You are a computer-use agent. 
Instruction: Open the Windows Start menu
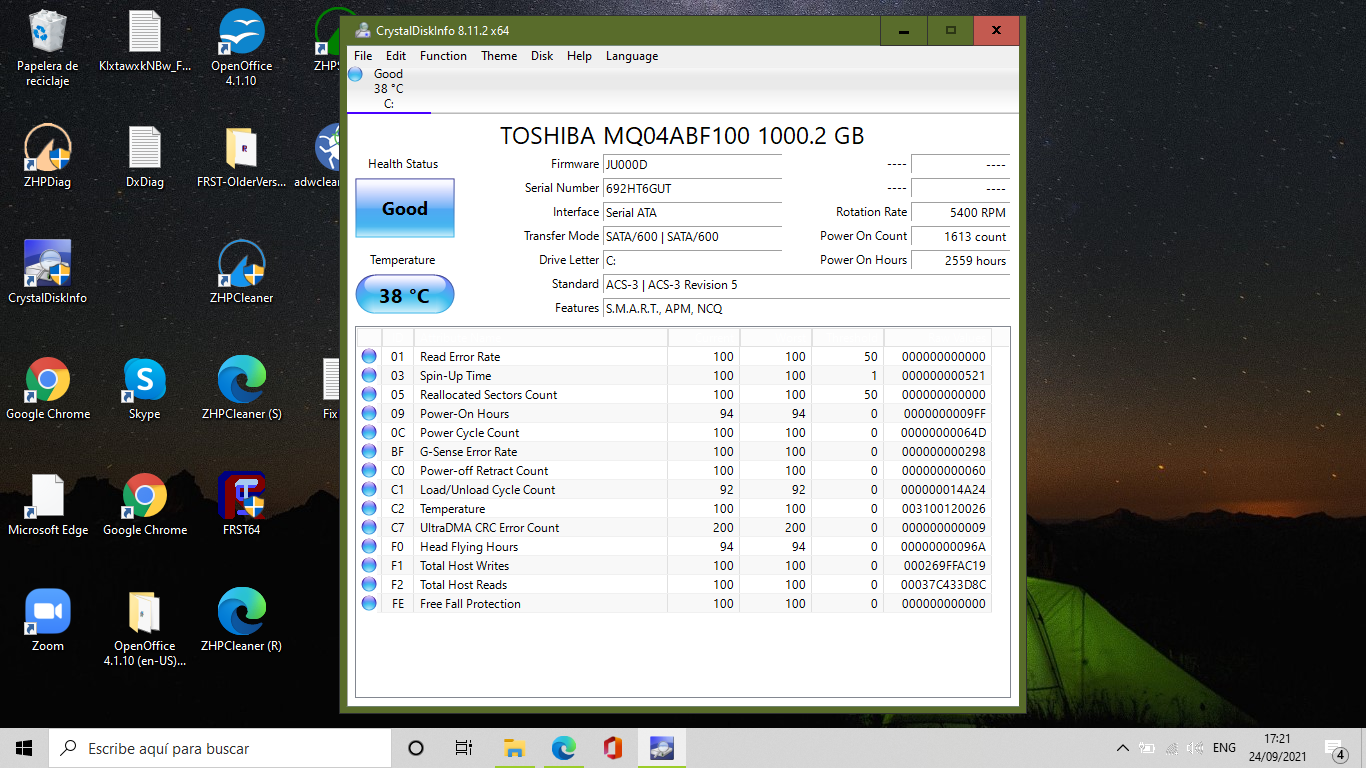click(24, 748)
